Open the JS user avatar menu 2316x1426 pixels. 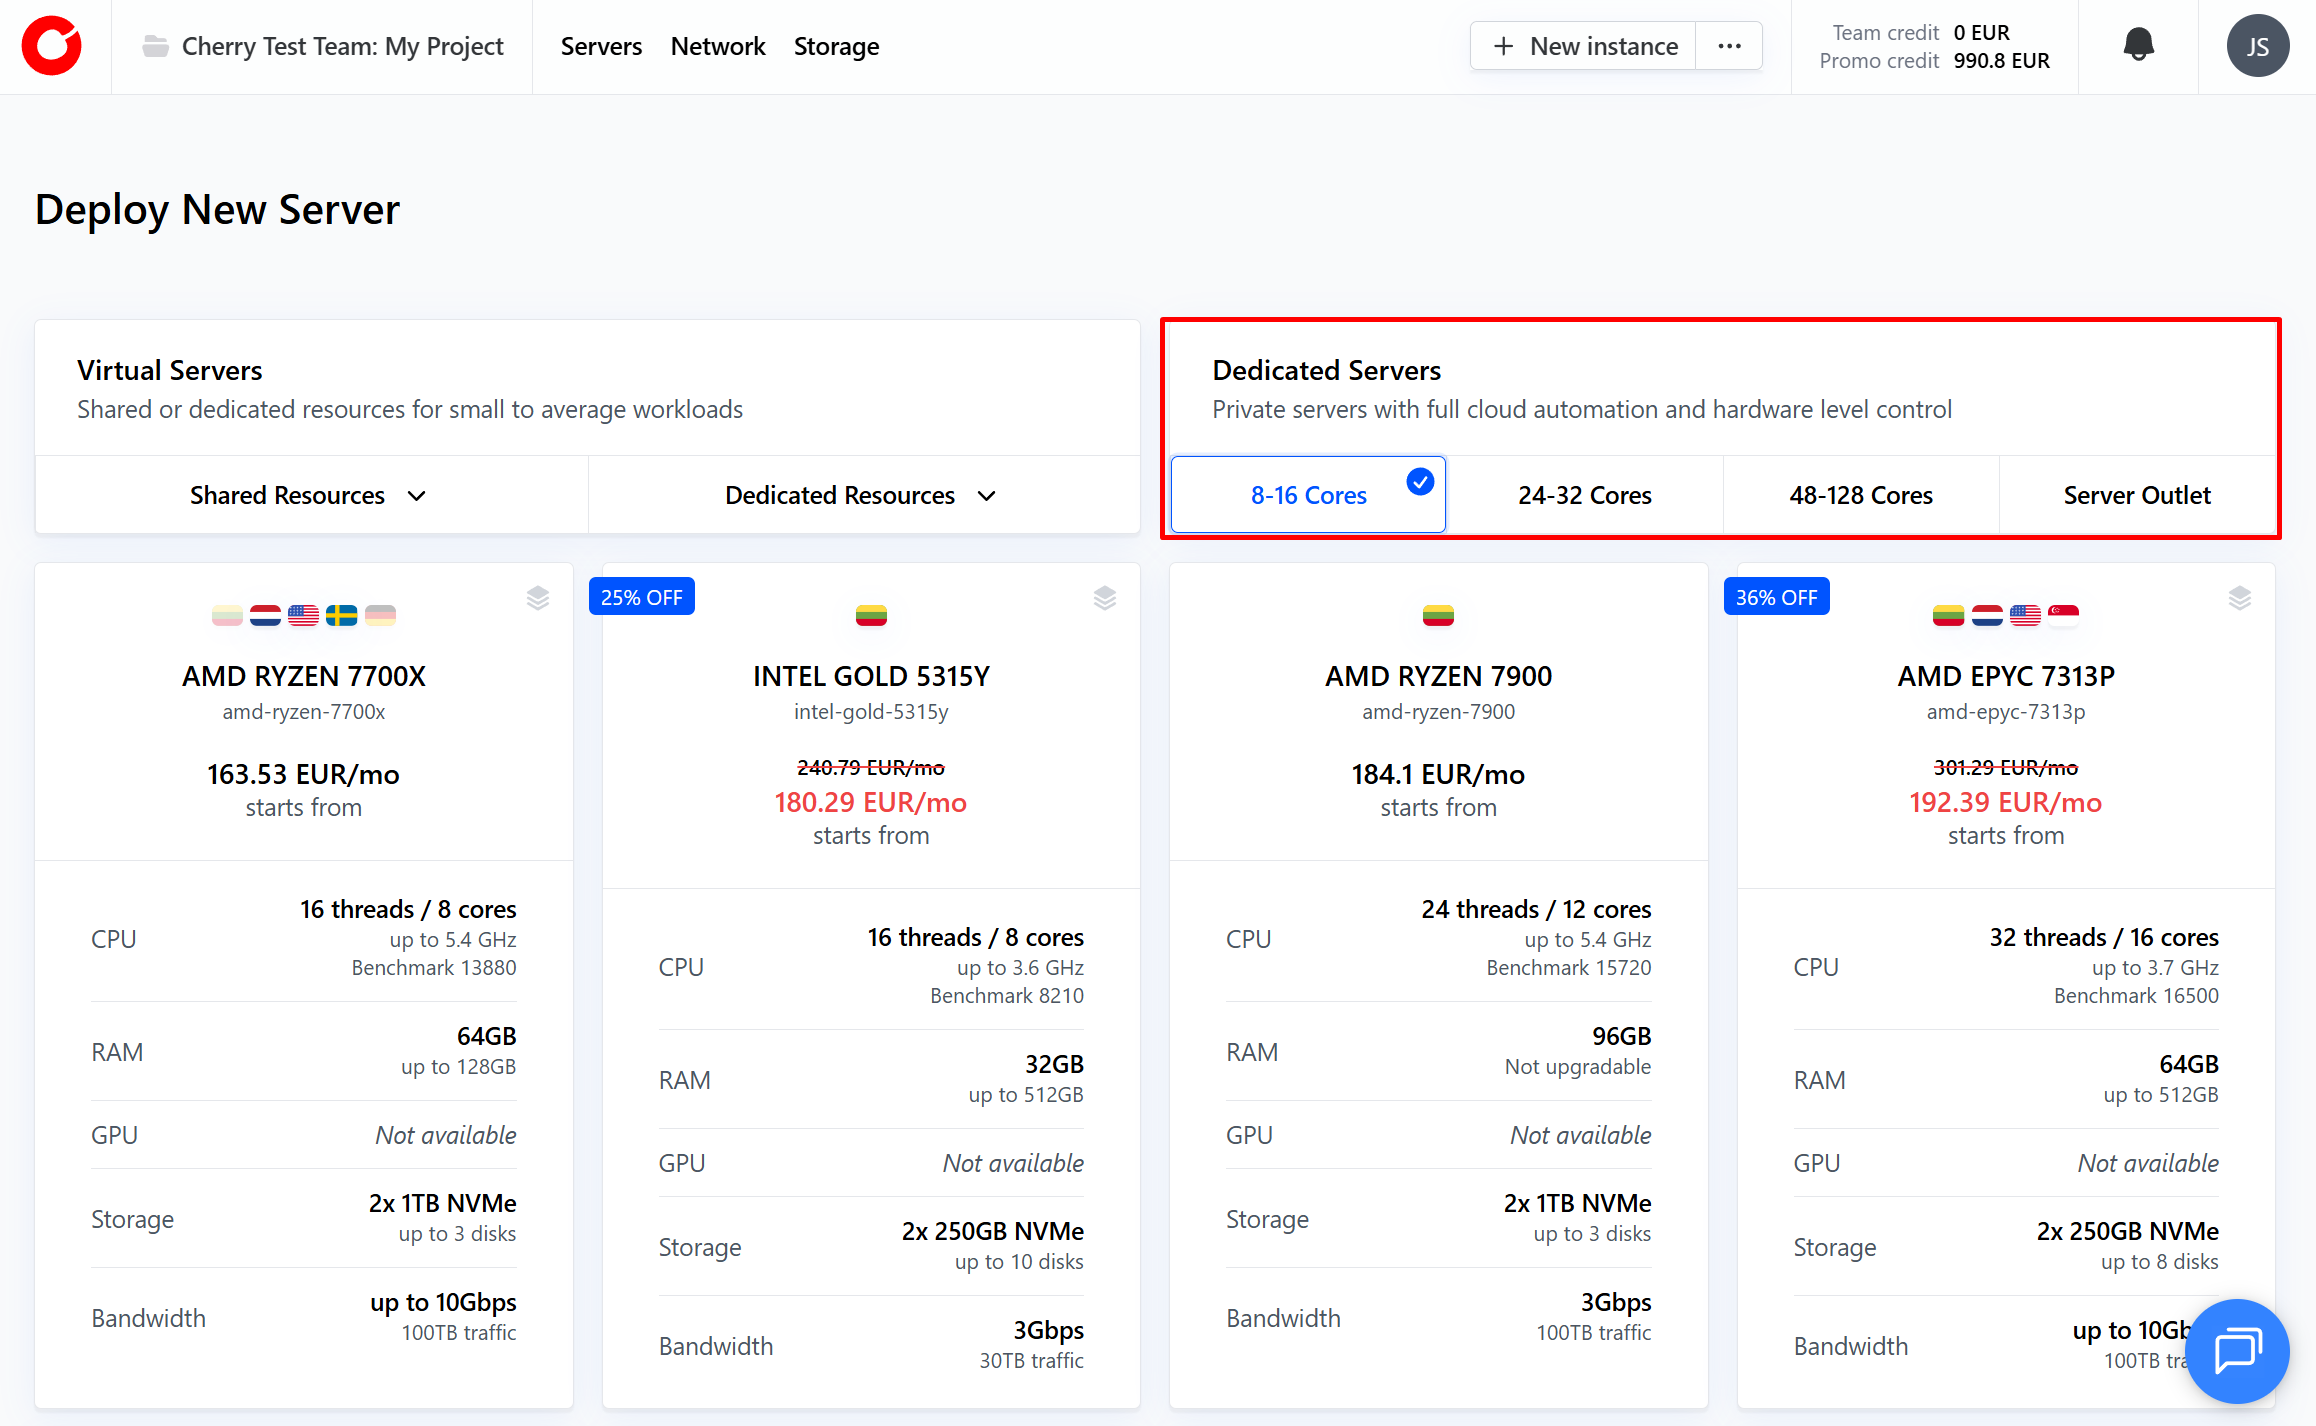[2257, 46]
